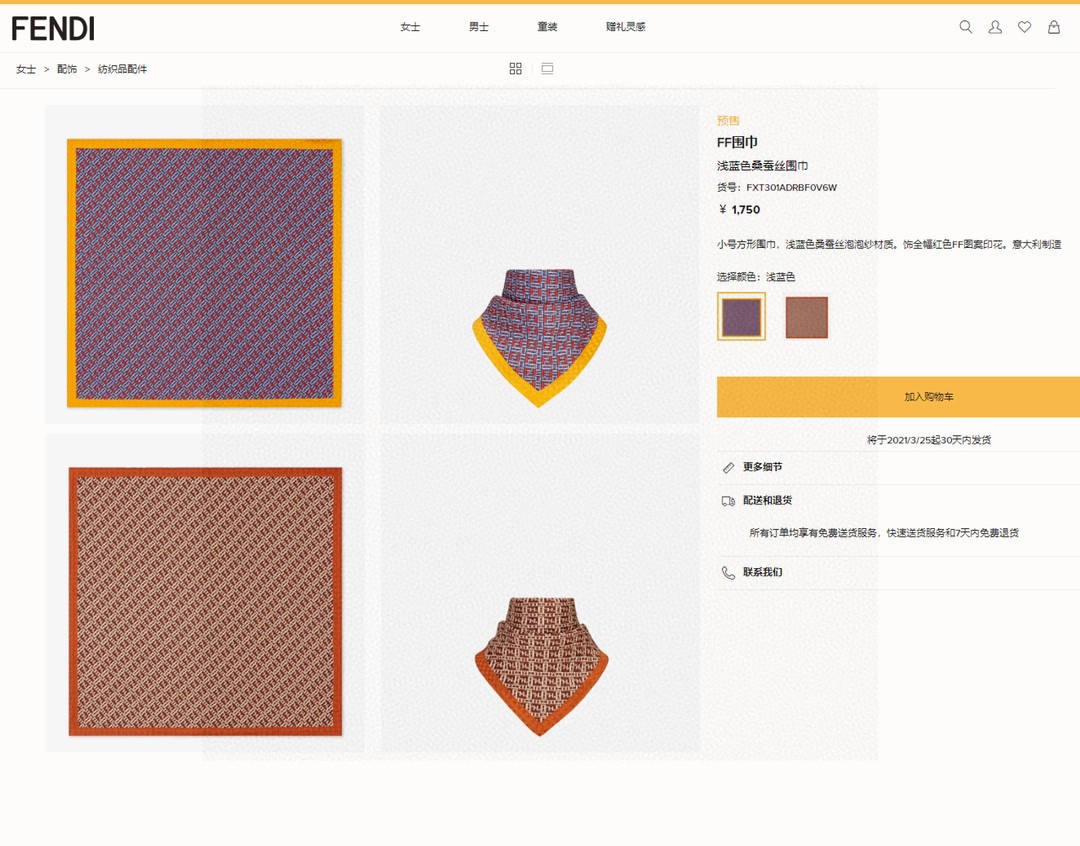Screen dimensions: 1080x846
Task: Click the FENDI logo
Action: (53, 28)
